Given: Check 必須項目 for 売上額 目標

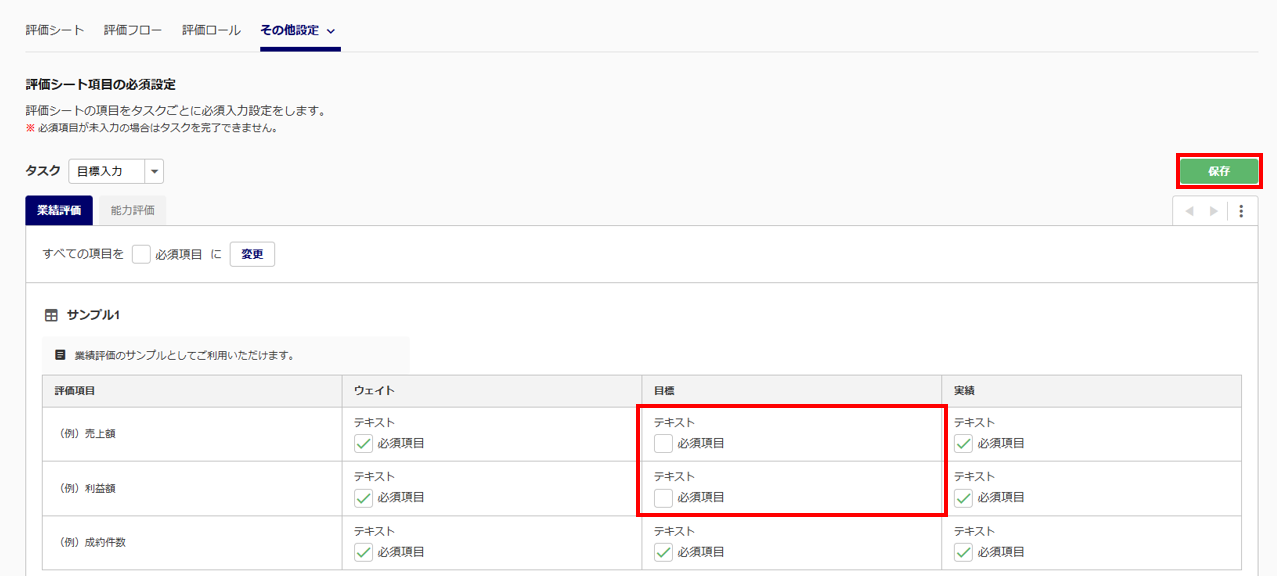Looking at the screenshot, I should 663,443.
